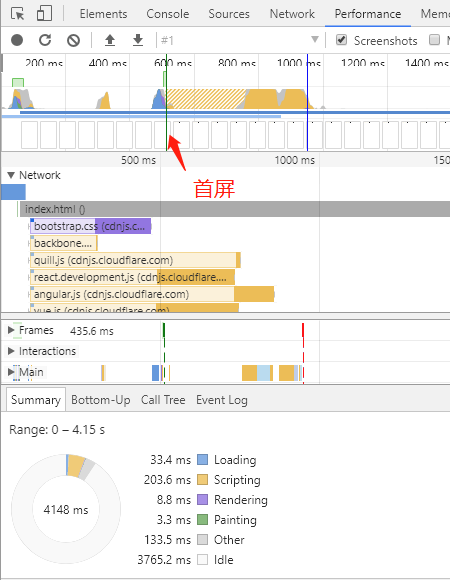
Task: Open the Bottom-Up tab
Action: 101,400
